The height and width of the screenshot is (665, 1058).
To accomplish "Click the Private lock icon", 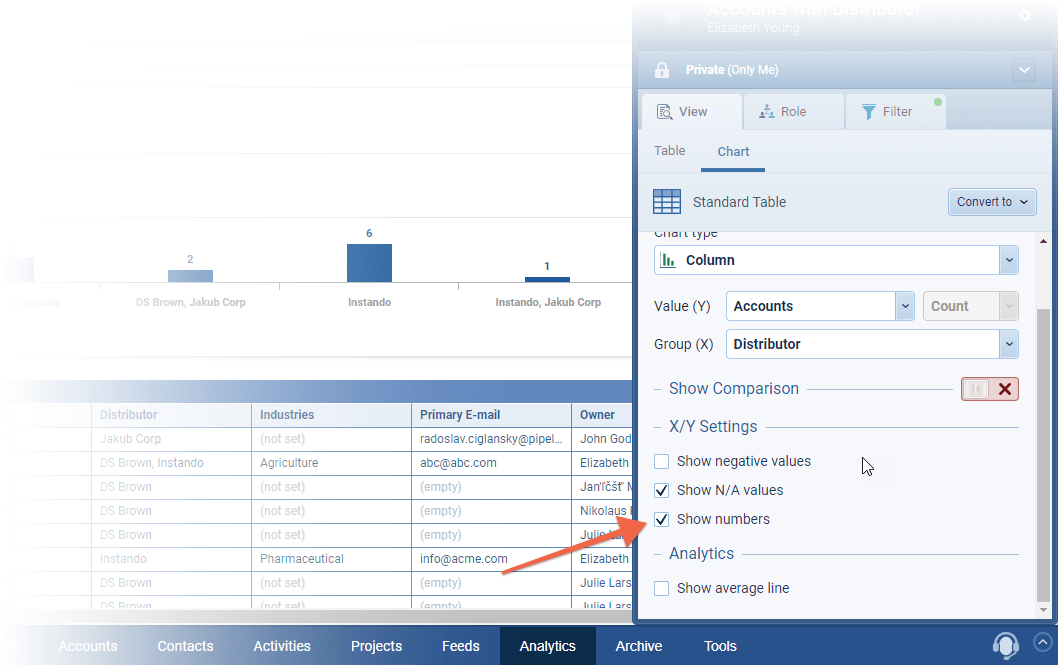I will coord(661,70).
